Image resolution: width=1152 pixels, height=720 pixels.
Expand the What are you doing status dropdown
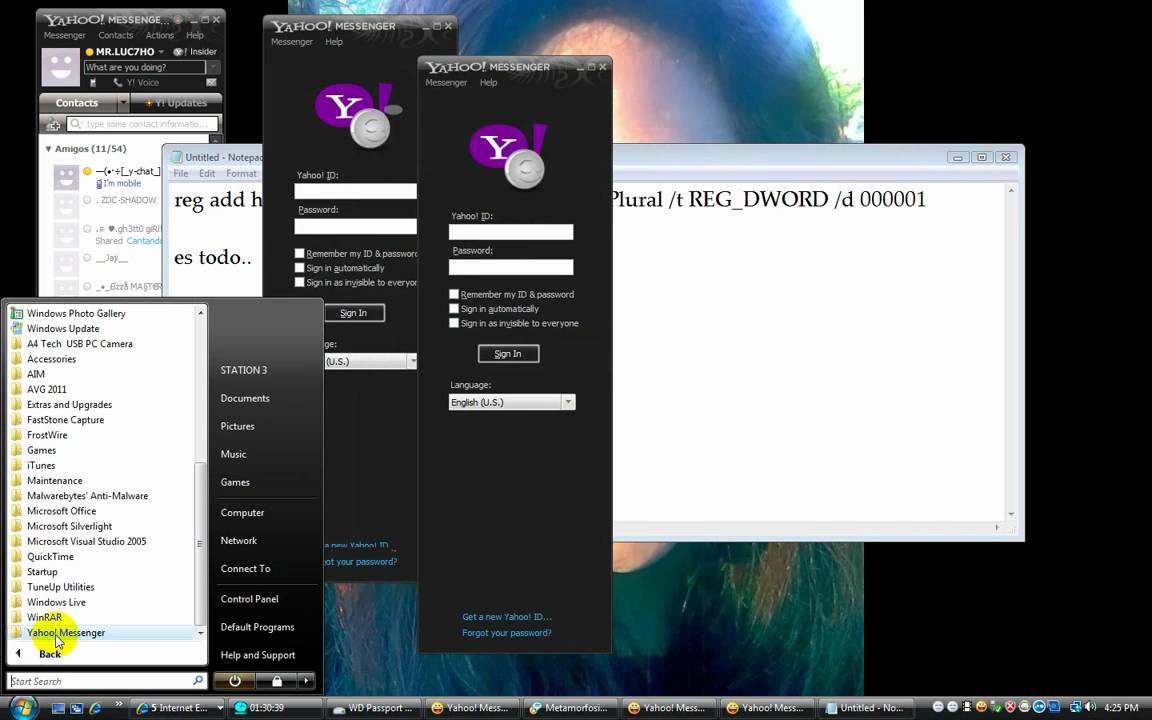(213, 67)
